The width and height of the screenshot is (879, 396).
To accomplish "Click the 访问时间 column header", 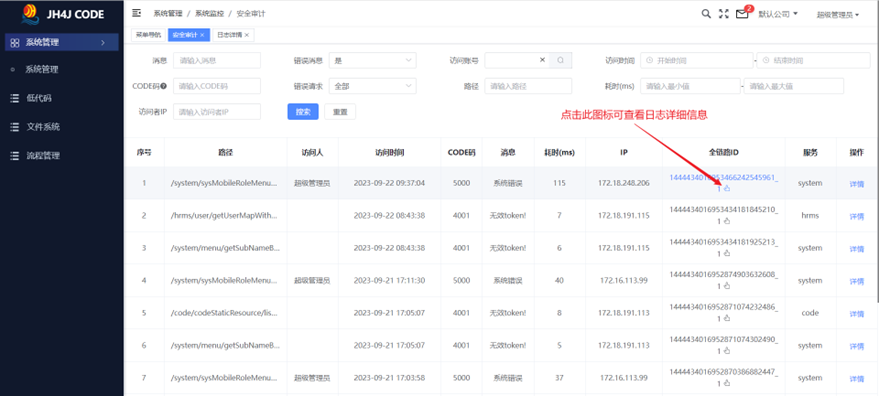I will pos(389,152).
